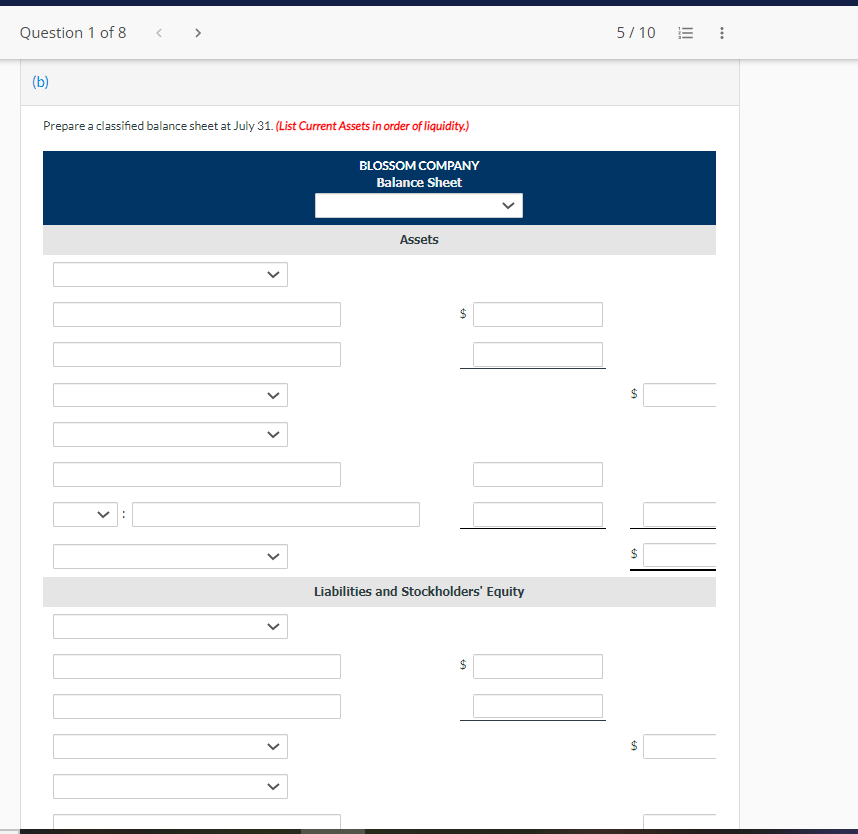The height and width of the screenshot is (834, 858).
Task: Click the BLOSSOM COMPANY heading
Action: click(x=419, y=165)
